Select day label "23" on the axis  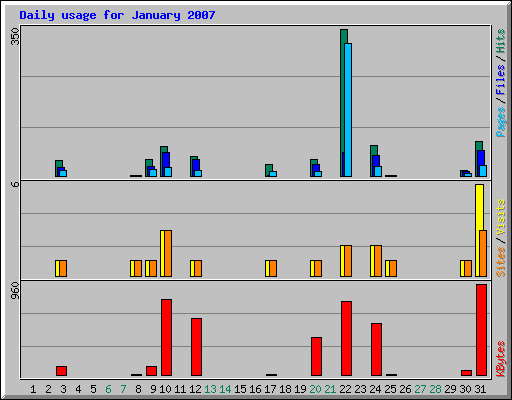[360, 389]
